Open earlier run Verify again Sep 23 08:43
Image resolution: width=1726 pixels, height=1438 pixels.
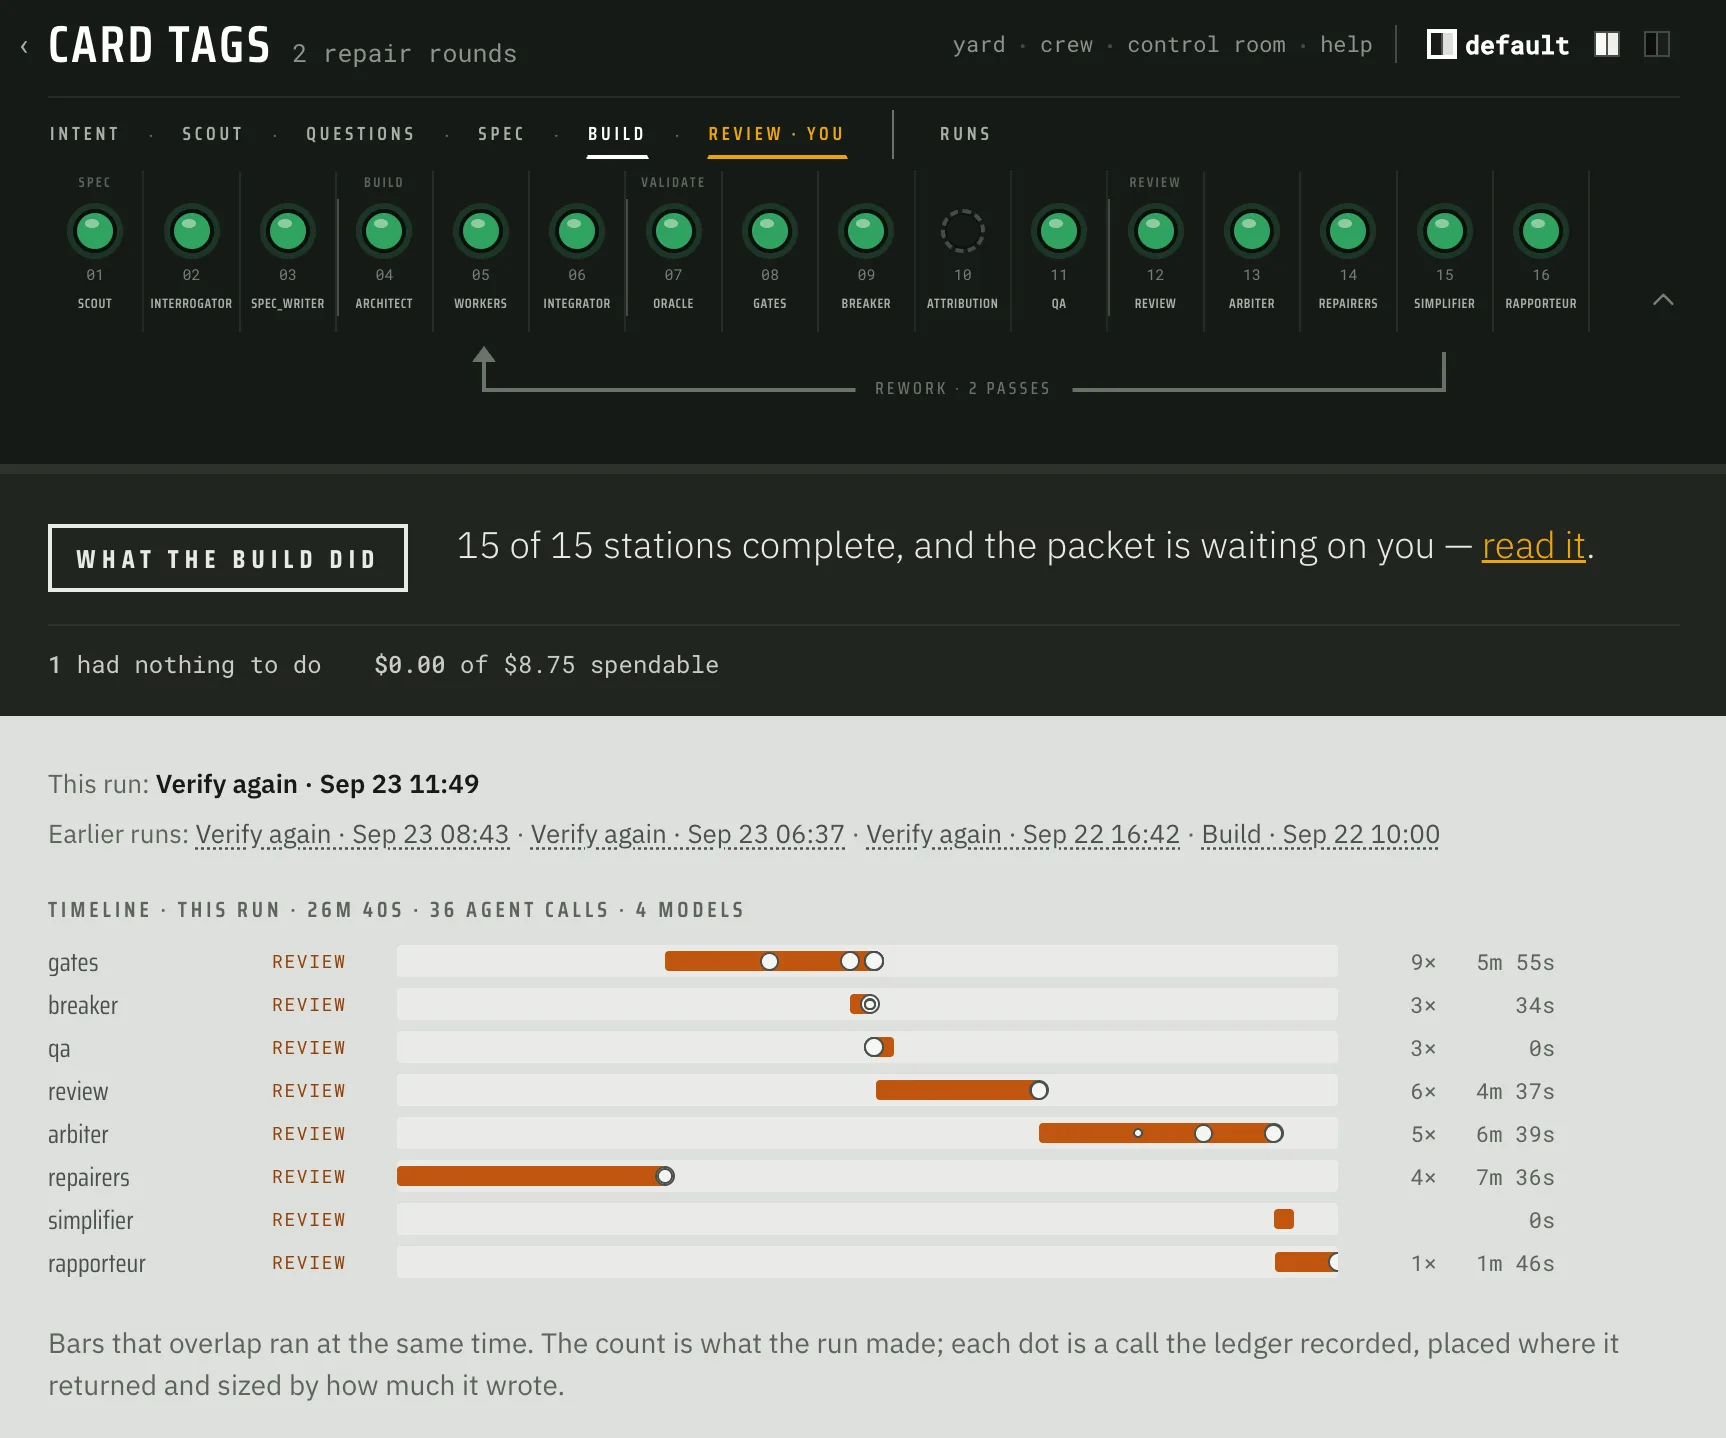pyautogui.click(x=352, y=834)
